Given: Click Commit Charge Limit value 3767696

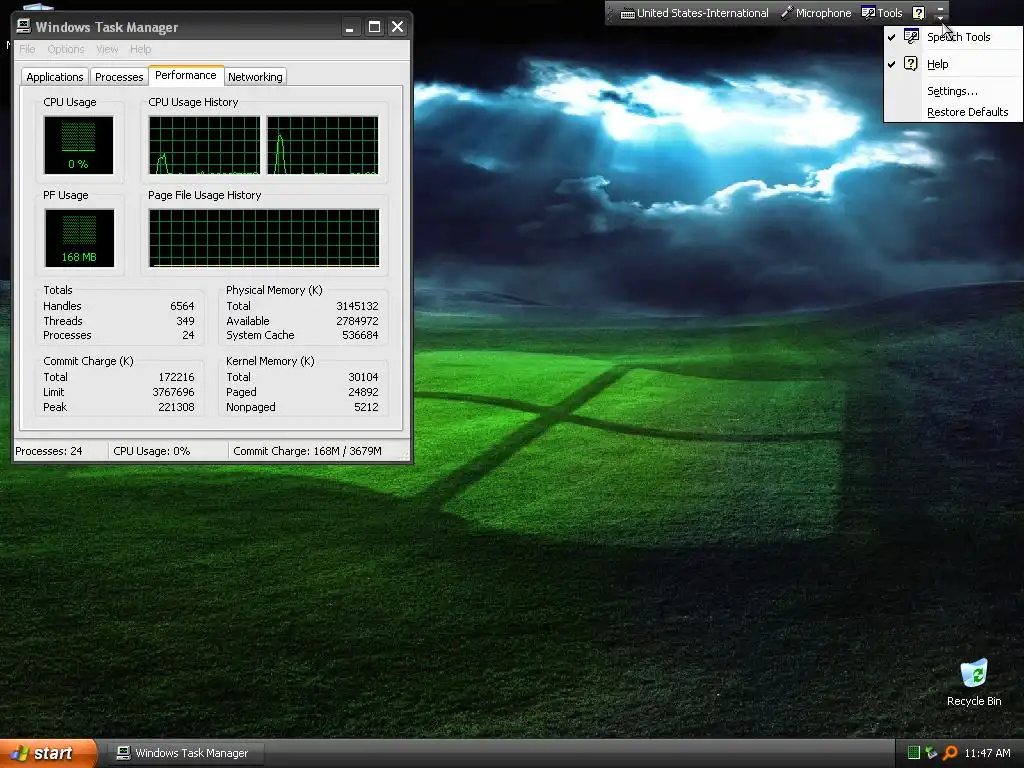Looking at the screenshot, I should point(173,392).
